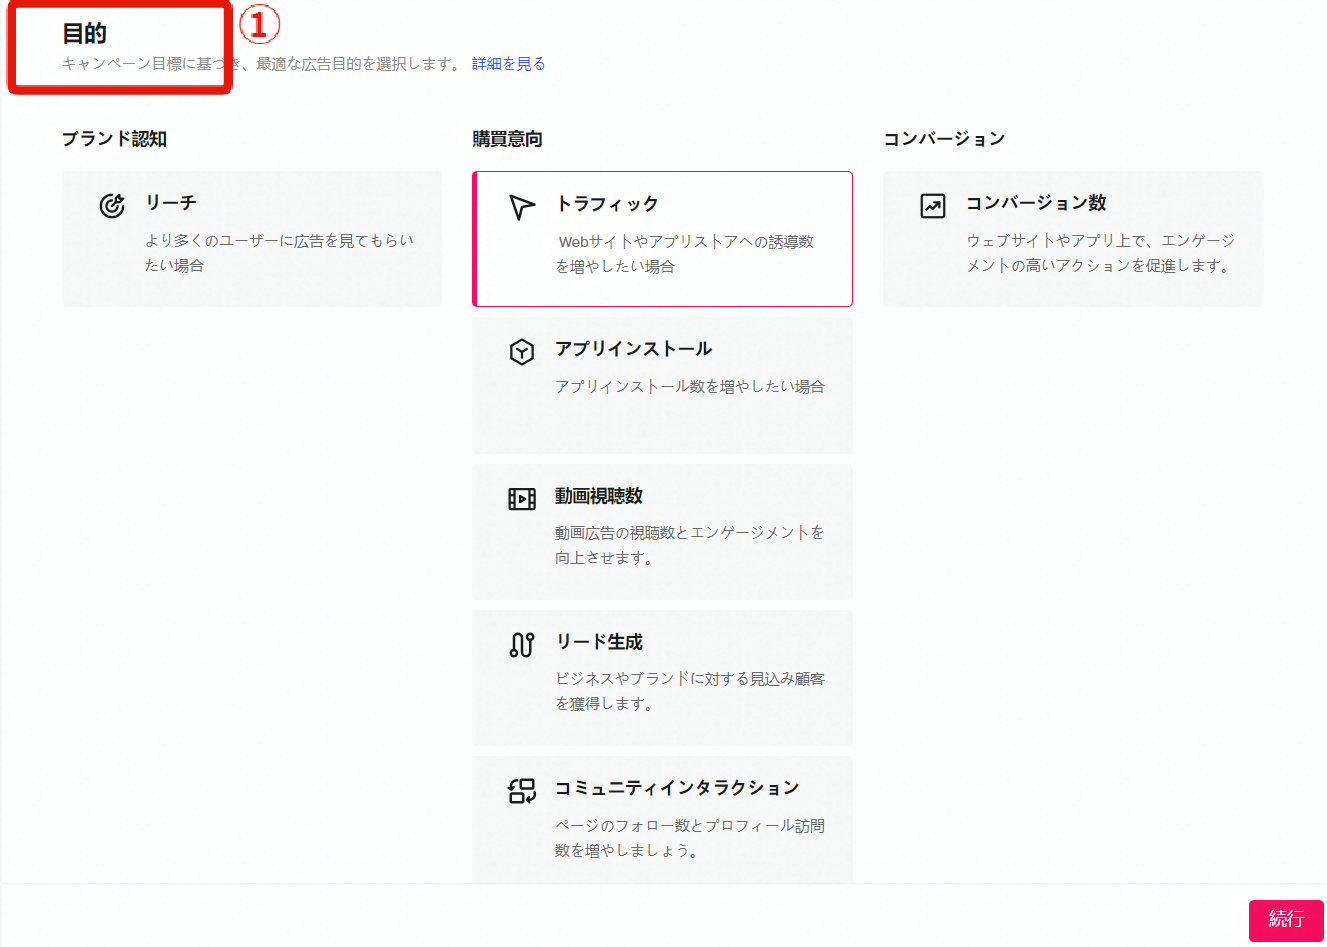This screenshot has width=1327, height=947.
Task: Select the トラフィック objective card
Action: [x=662, y=239]
